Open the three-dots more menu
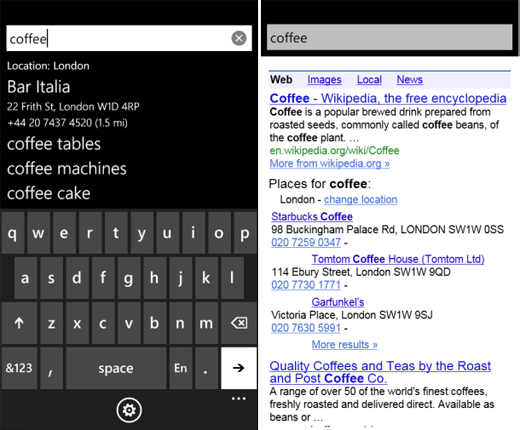The height and width of the screenshot is (430, 520). 239,398
